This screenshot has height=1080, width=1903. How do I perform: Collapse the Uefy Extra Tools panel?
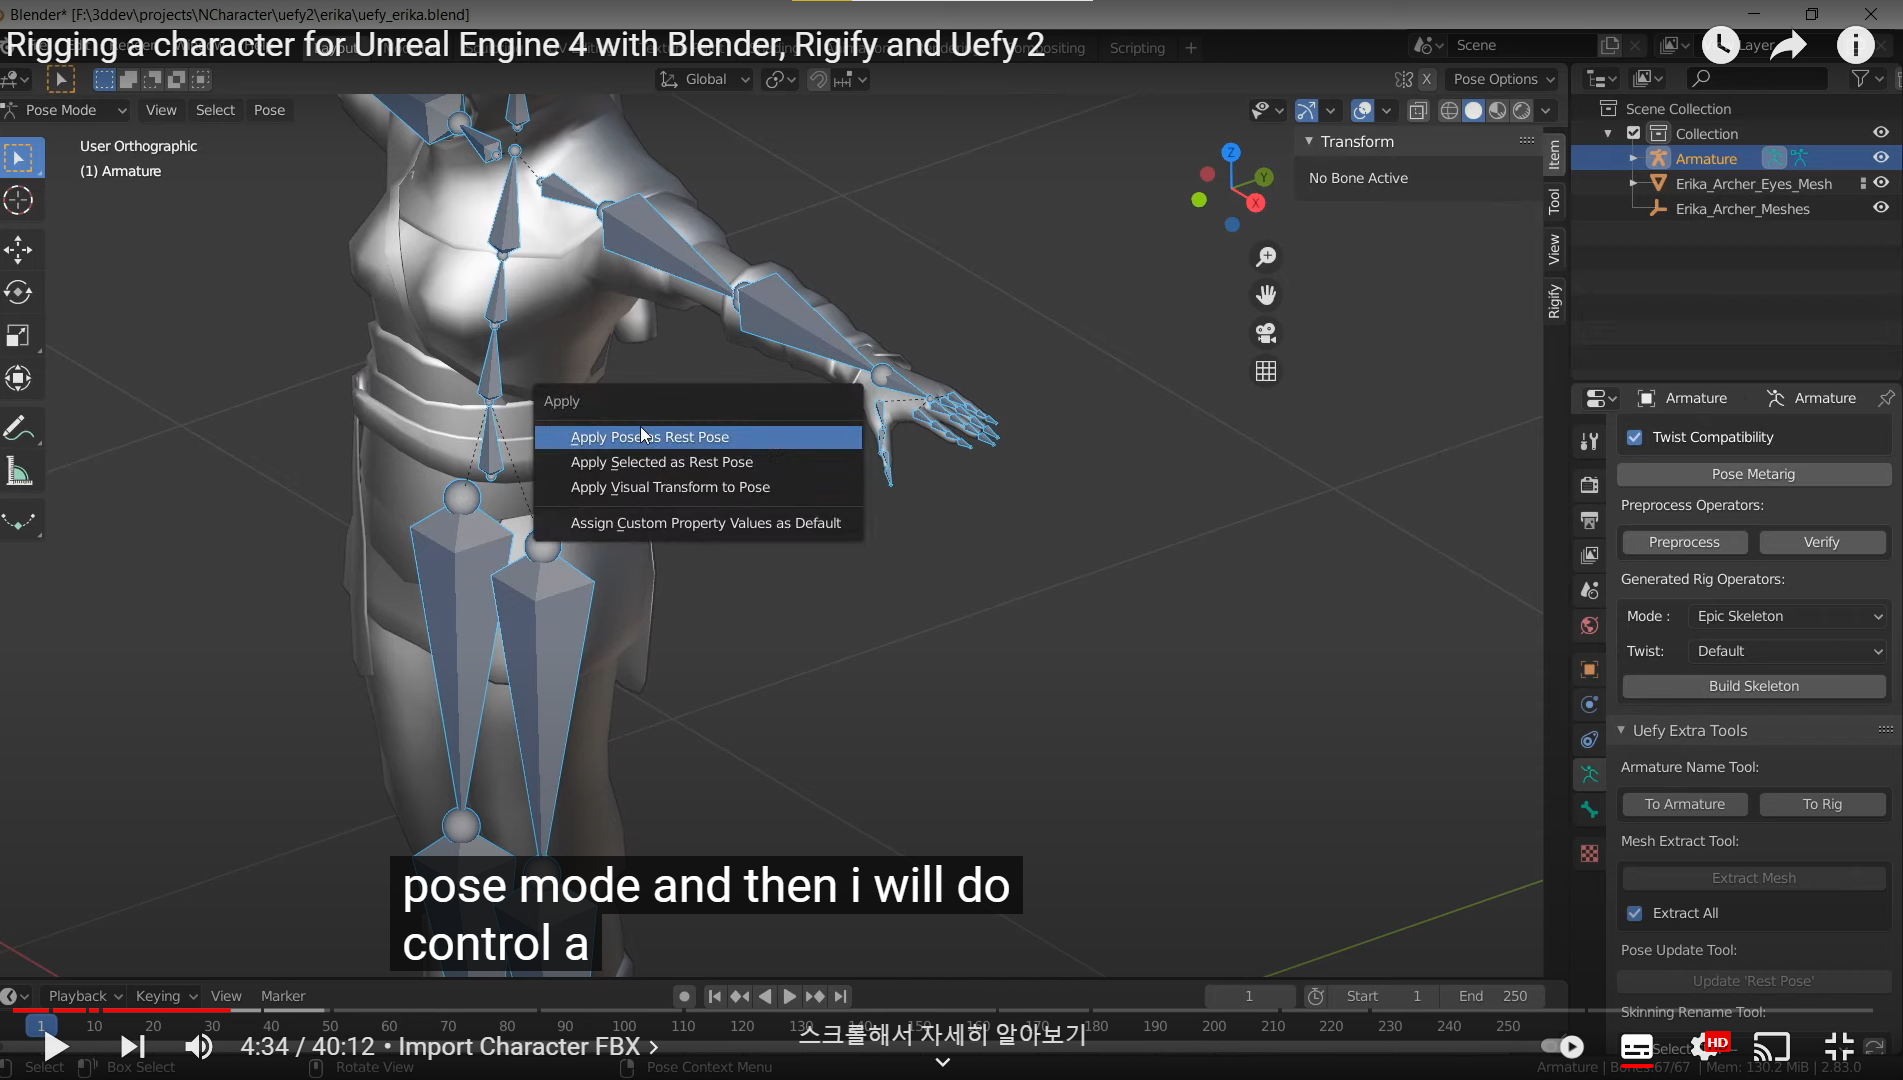coord(1621,730)
